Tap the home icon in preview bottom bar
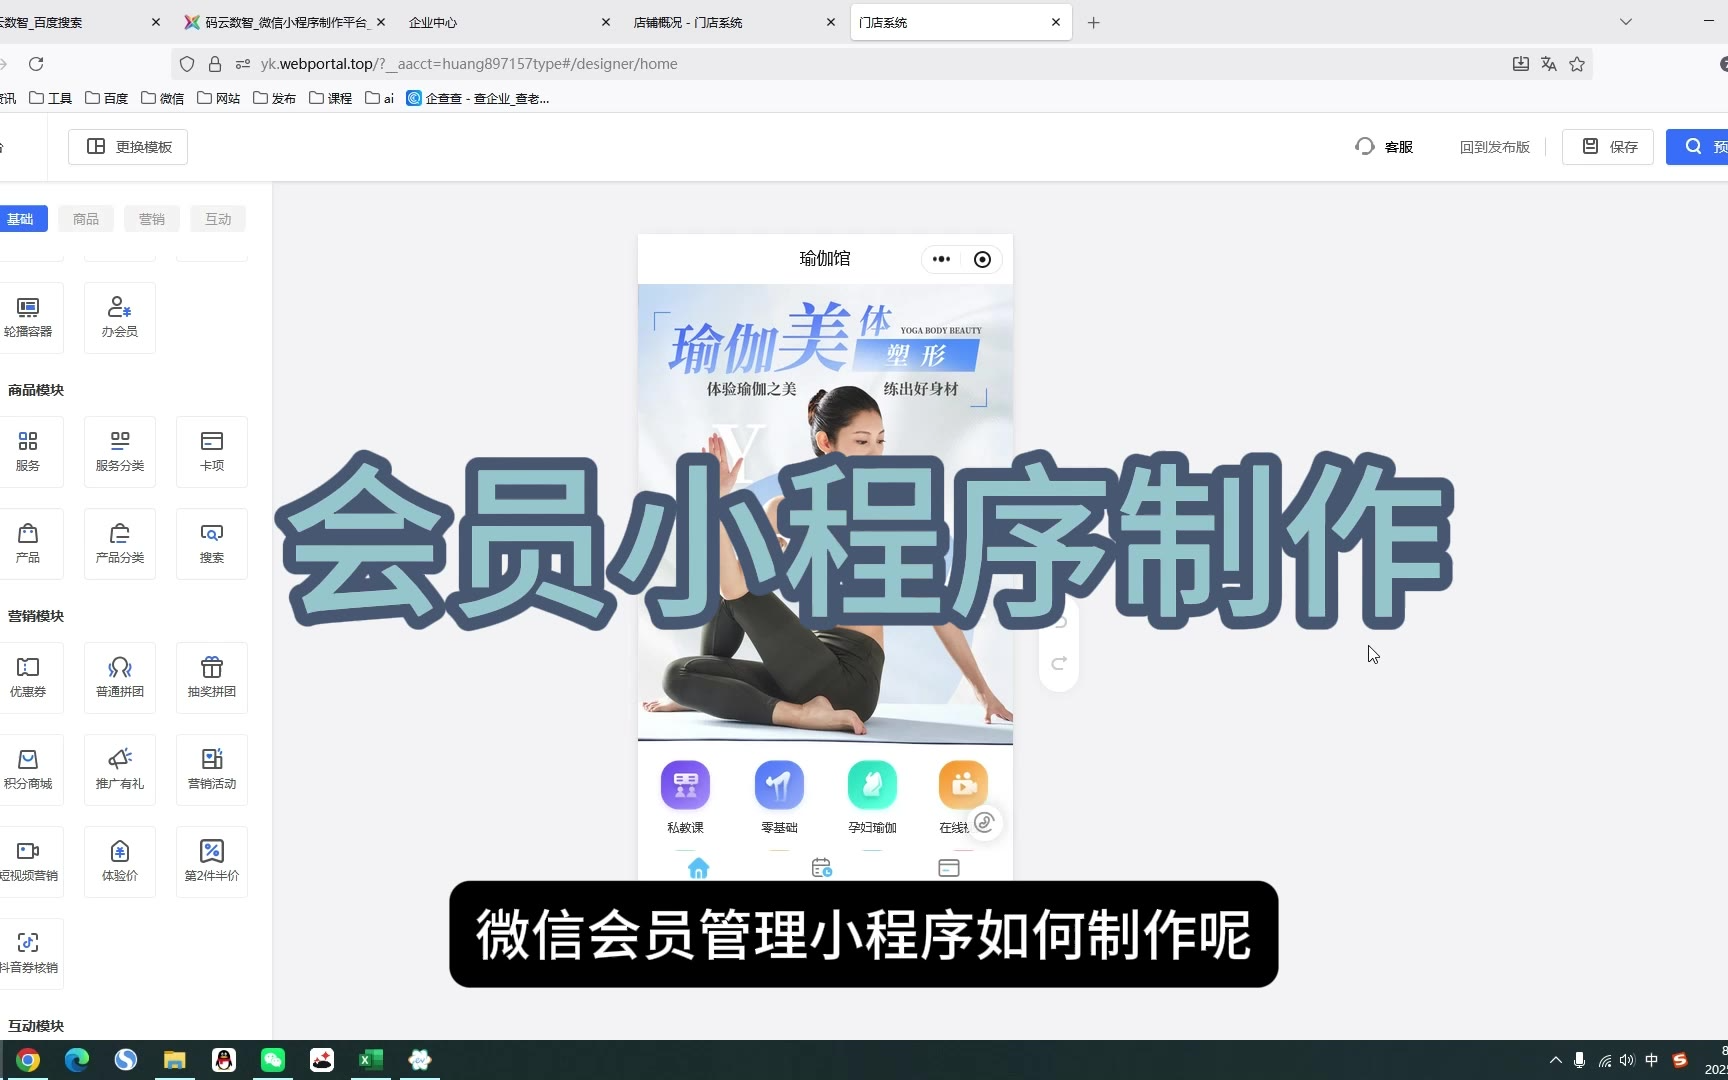1728x1080 pixels. (698, 868)
